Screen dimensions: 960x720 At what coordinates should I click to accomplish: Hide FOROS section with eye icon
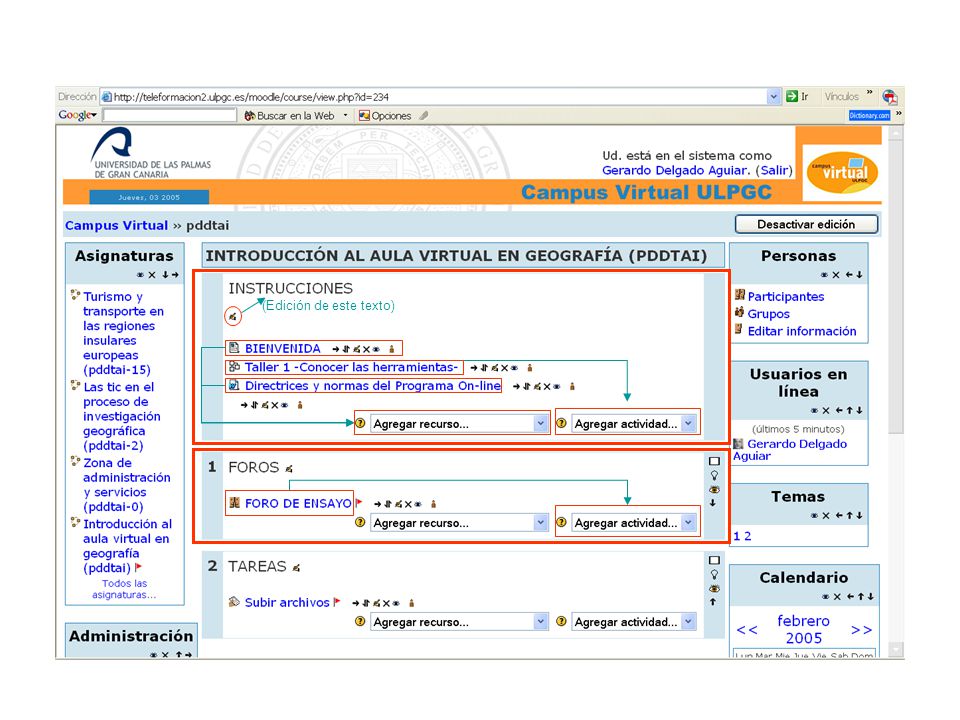(714, 490)
